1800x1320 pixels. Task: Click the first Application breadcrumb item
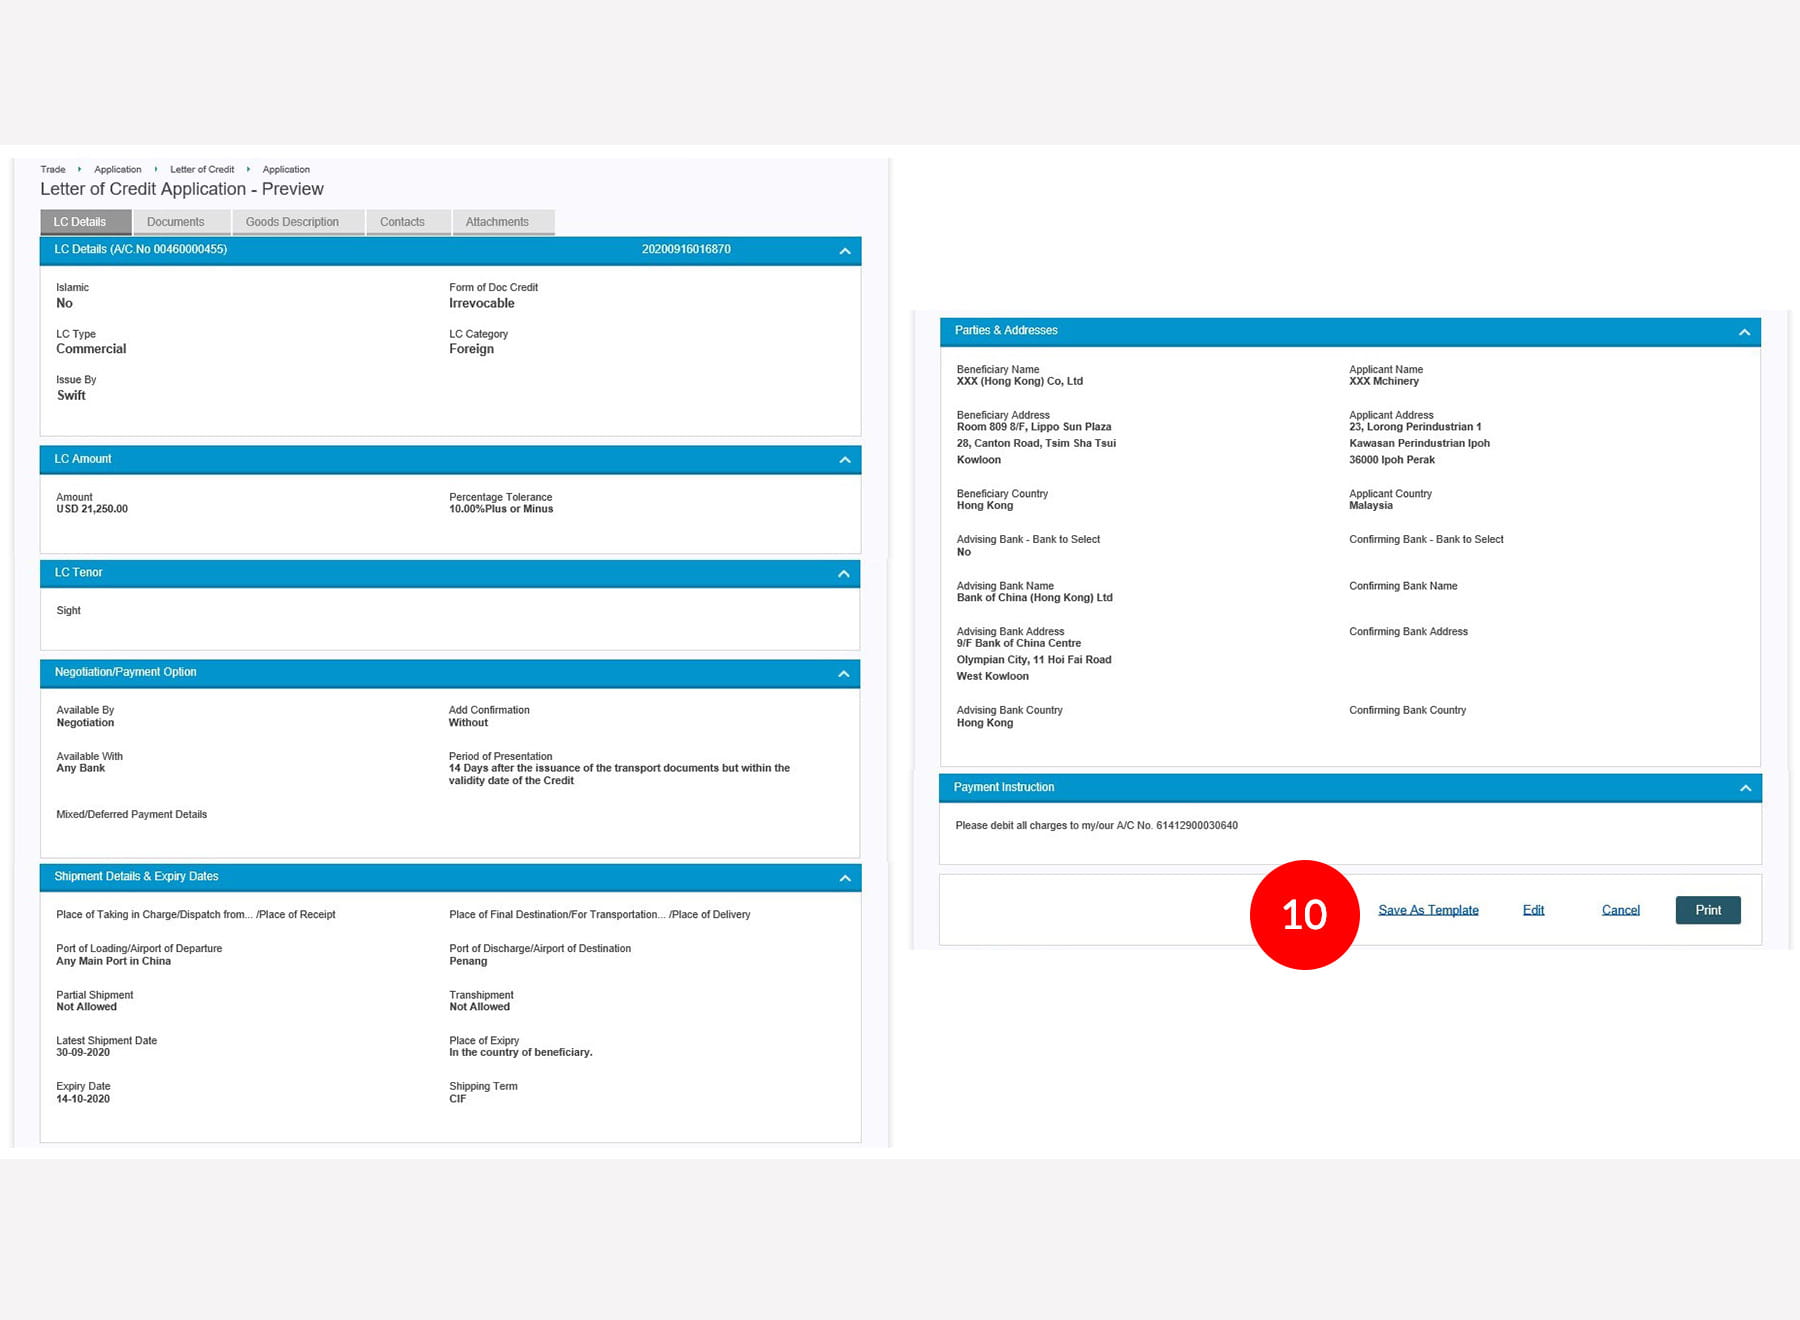point(118,170)
